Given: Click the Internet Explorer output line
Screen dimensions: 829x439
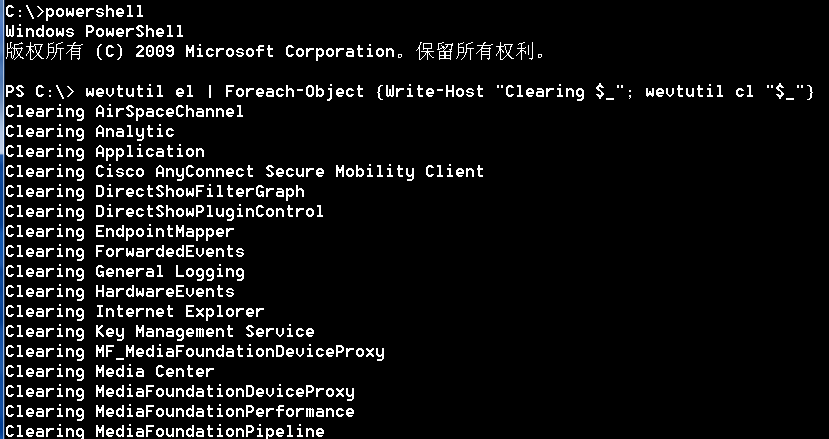Looking at the screenshot, I should (134, 312).
